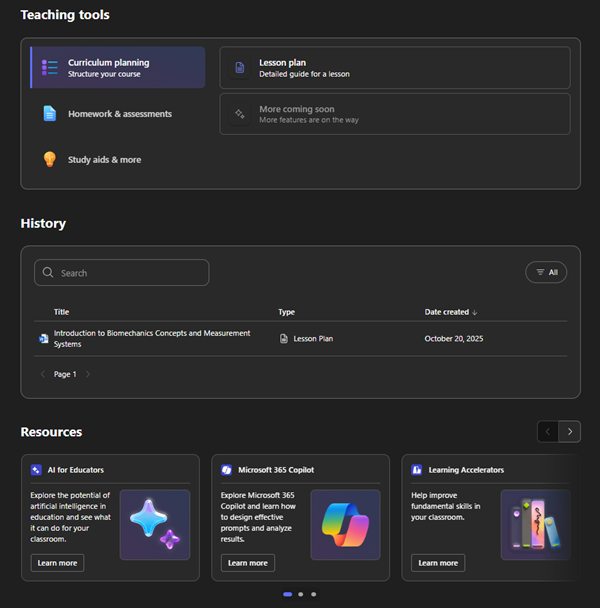Screen dimensions: 600x608
Task: Click the Lesson plan document icon
Action: 240,68
